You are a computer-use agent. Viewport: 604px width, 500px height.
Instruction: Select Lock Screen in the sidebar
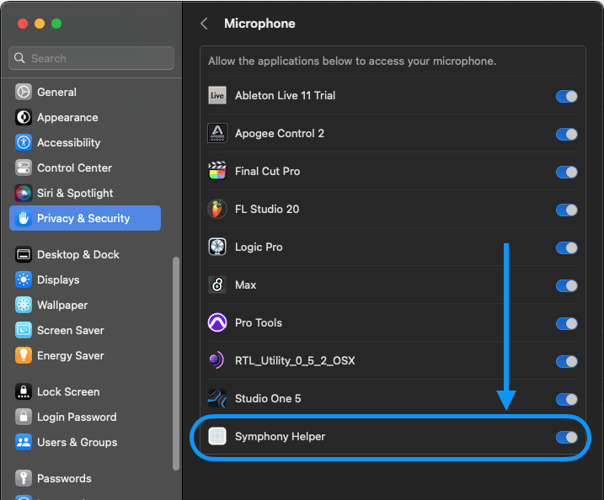click(85, 392)
